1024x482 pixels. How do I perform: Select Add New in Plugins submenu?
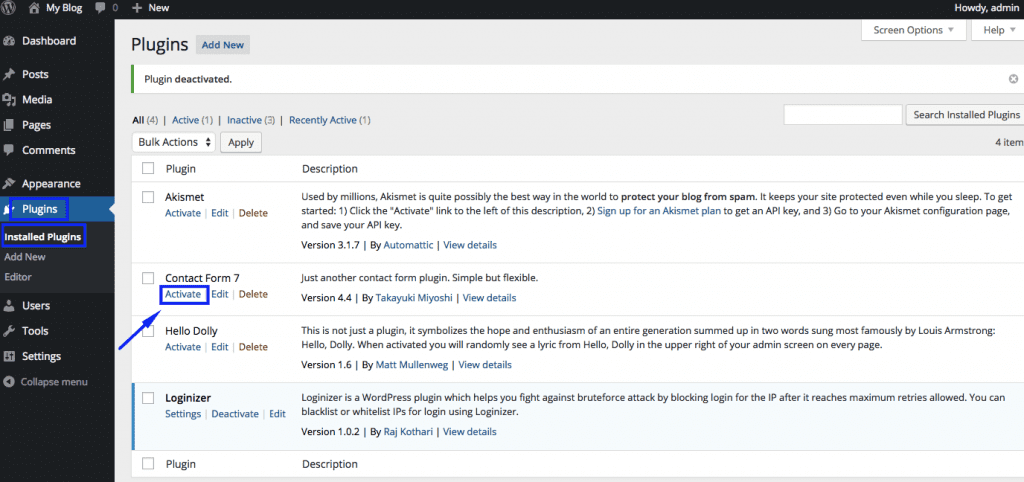pyautogui.click(x=25, y=257)
